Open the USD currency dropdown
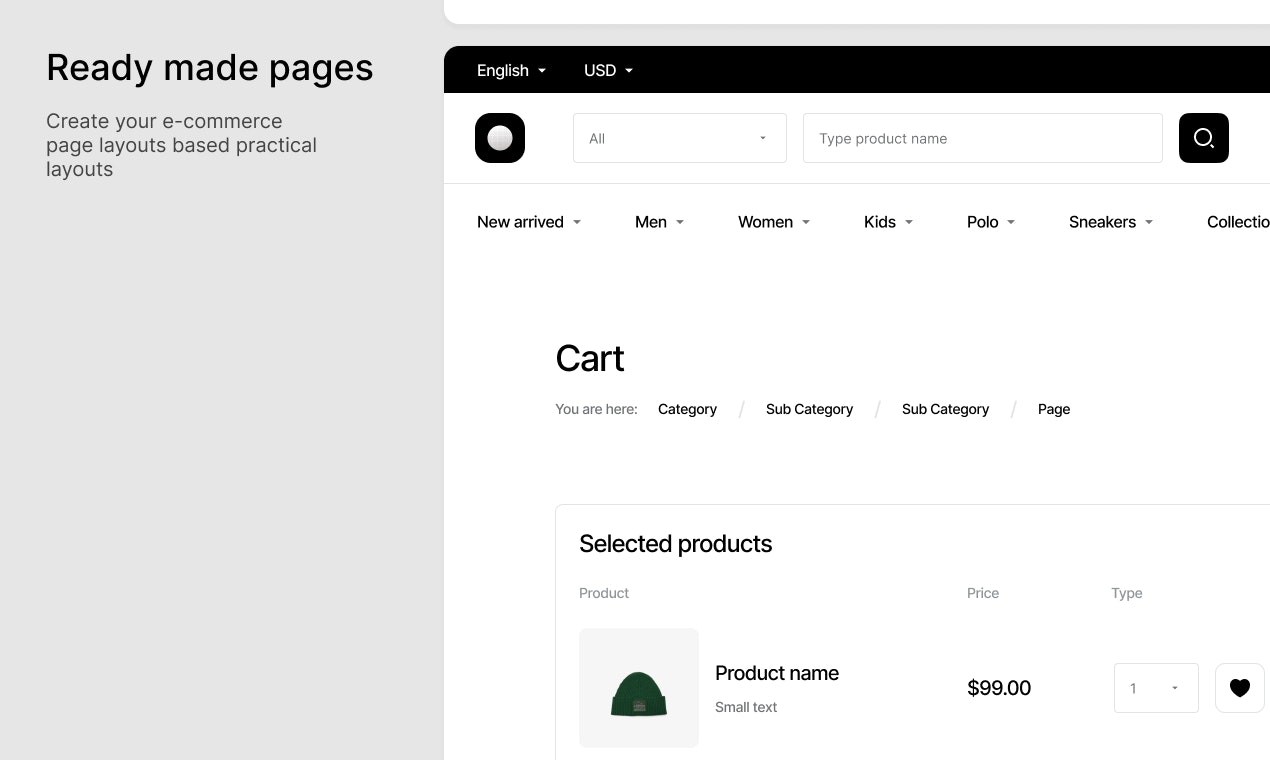 [608, 70]
